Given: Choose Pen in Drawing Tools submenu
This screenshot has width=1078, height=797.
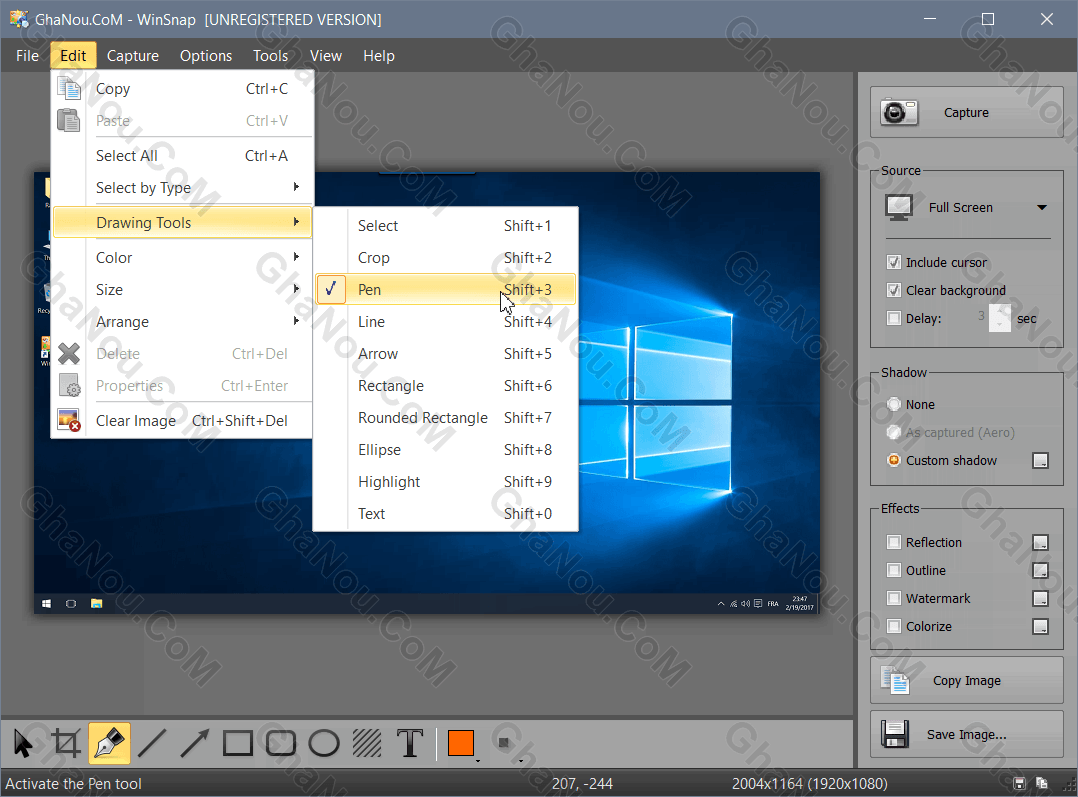Looking at the screenshot, I should tap(446, 290).
